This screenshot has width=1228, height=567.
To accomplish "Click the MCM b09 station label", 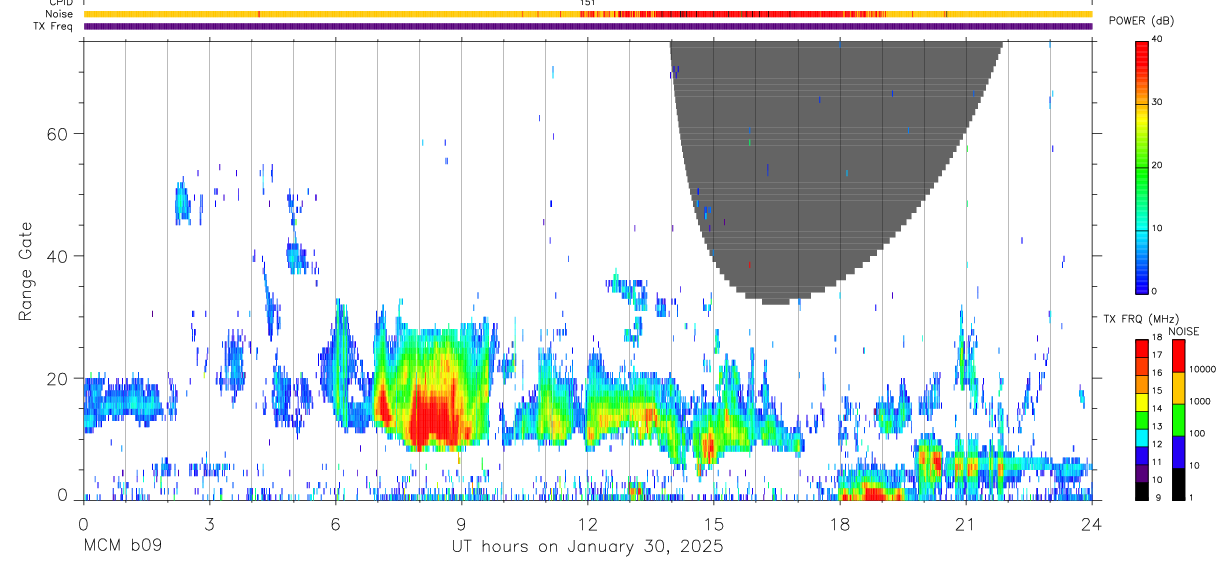I will tap(122, 547).
